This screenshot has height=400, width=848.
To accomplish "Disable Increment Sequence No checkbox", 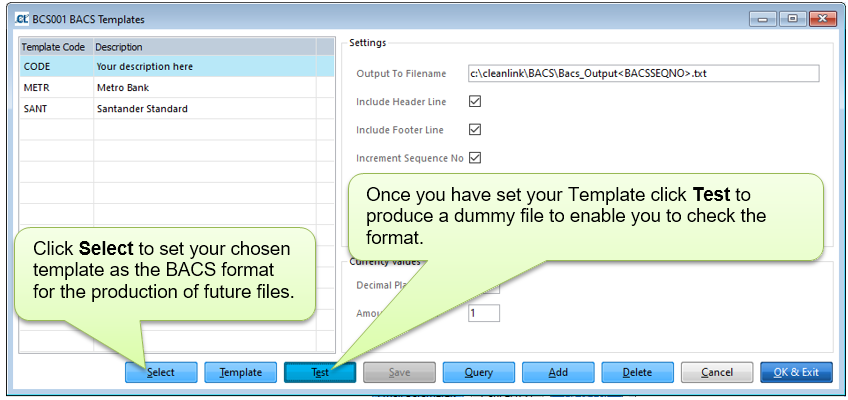I will 475,158.
